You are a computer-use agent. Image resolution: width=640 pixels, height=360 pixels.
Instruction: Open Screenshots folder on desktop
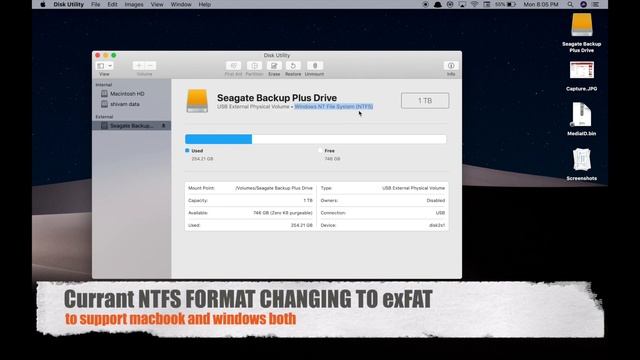point(582,160)
